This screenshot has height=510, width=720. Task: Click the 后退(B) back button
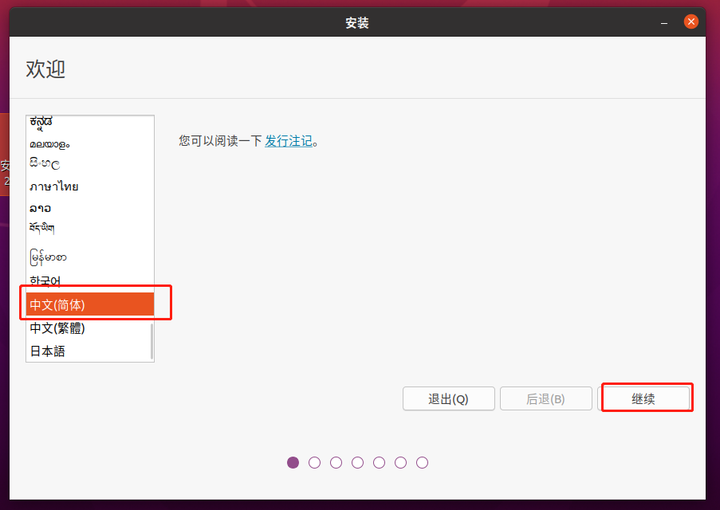pos(546,398)
